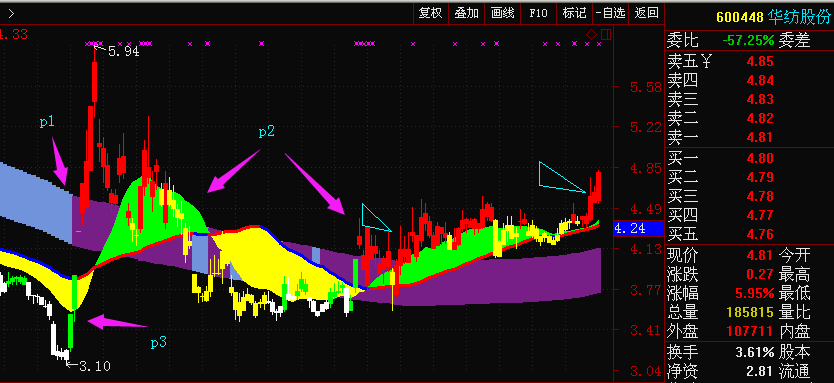The image size is (834, 383).
Task: Toggle the red split-panel icon
Action: pos(606,35)
